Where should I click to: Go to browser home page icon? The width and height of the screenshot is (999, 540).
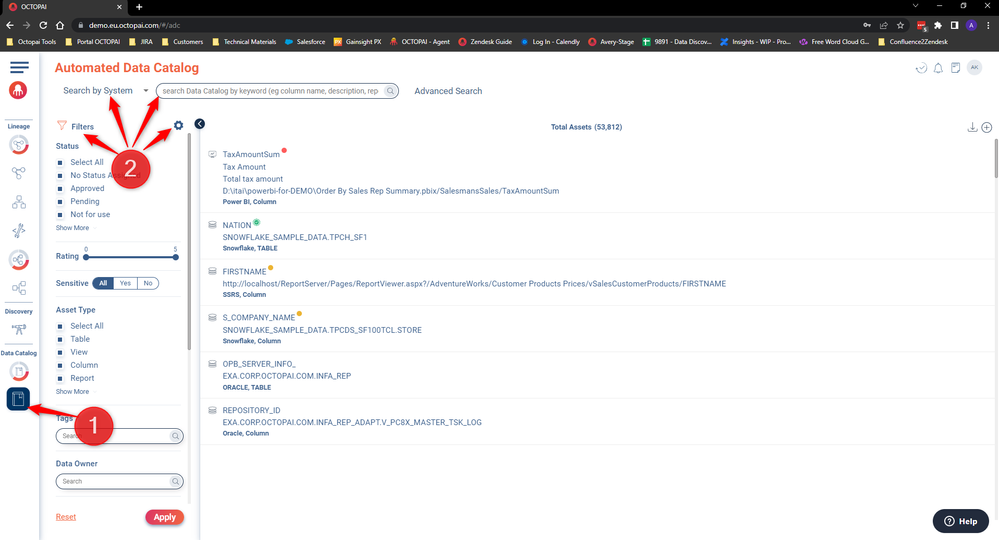click(60, 25)
